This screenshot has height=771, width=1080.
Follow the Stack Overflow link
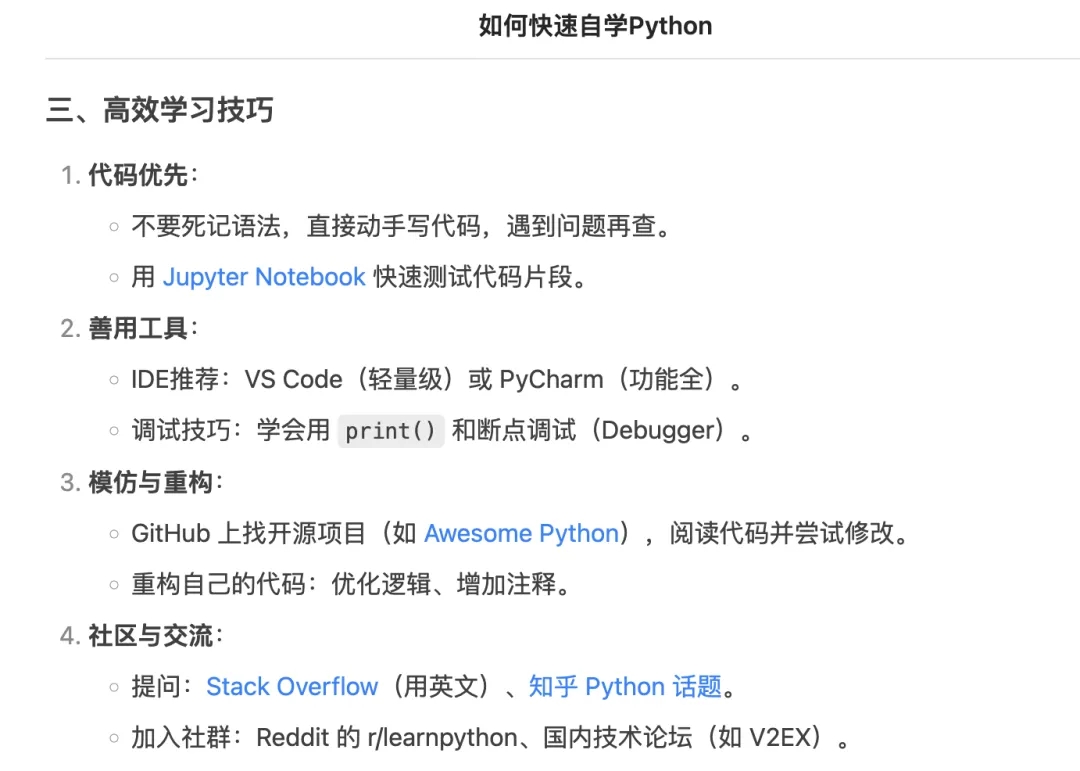point(292,687)
